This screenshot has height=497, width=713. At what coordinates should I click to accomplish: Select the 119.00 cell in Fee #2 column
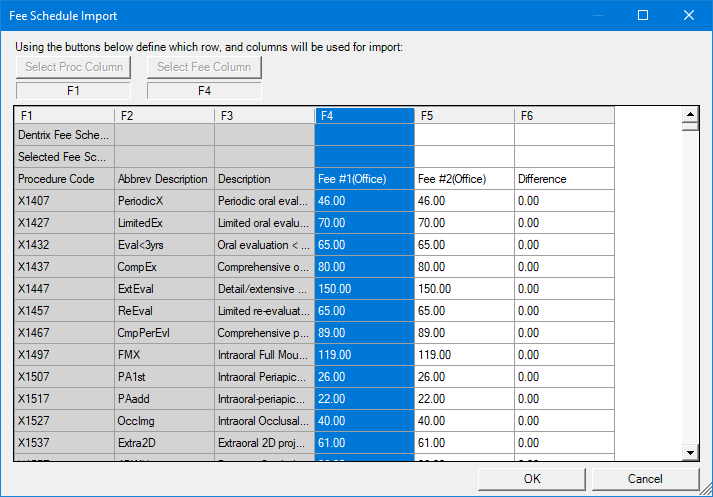point(464,355)
